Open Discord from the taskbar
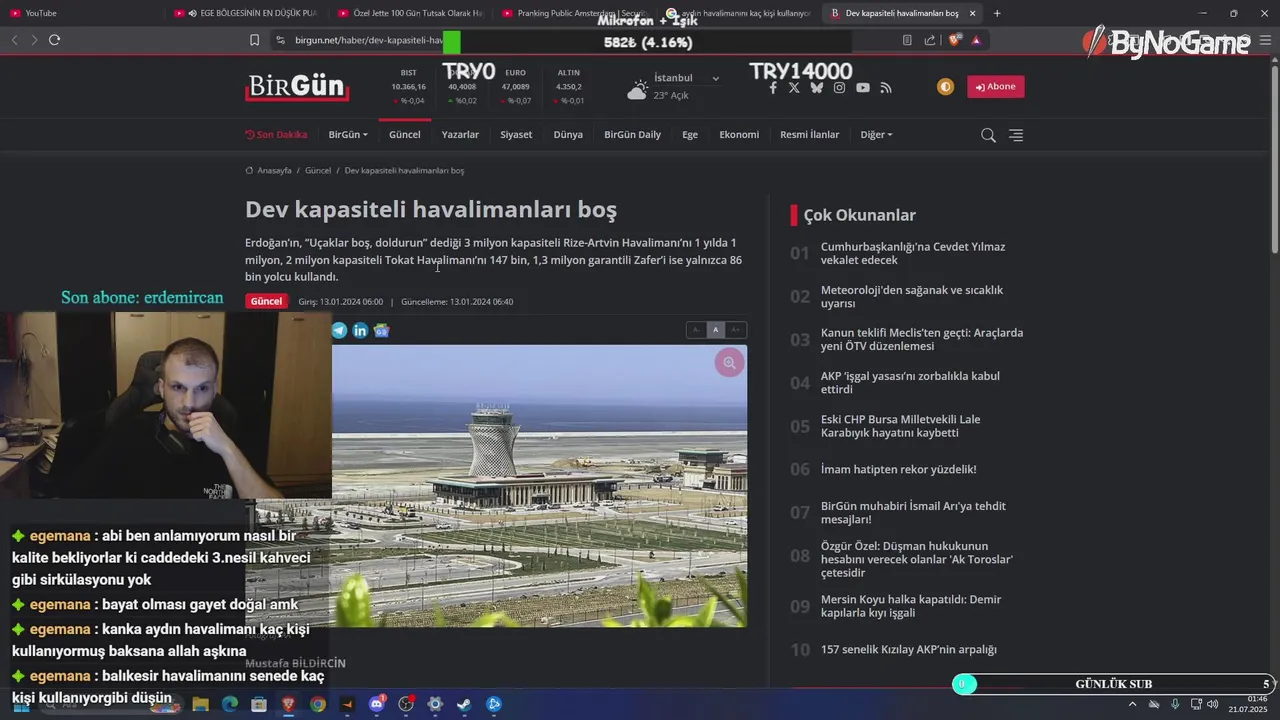The height and width of the screenshot is (720, 1280). [x=377, y=704]
